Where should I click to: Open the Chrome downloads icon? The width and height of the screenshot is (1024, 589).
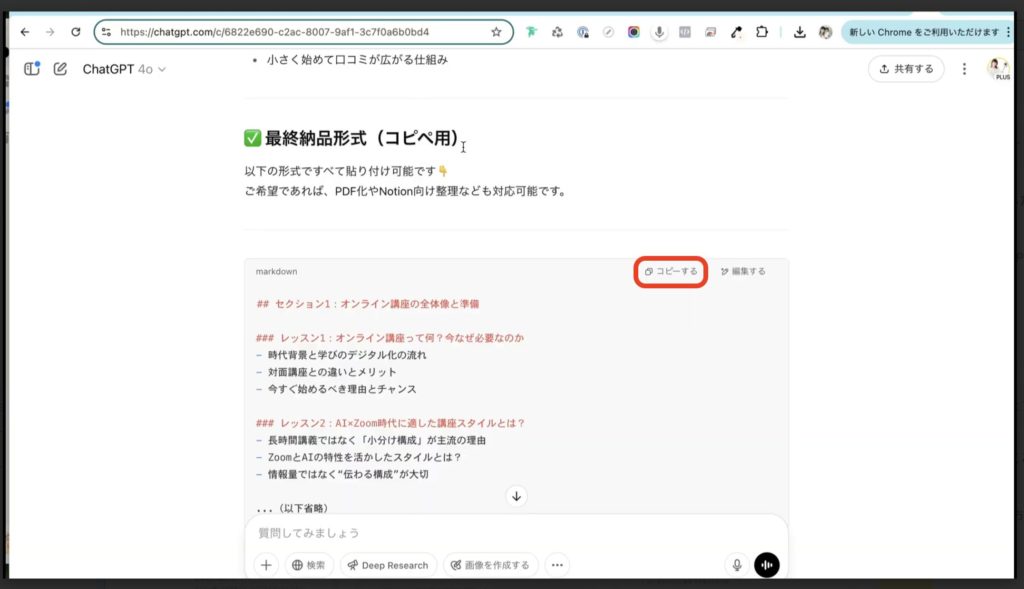pyautogui.click(x=800, y=31)
